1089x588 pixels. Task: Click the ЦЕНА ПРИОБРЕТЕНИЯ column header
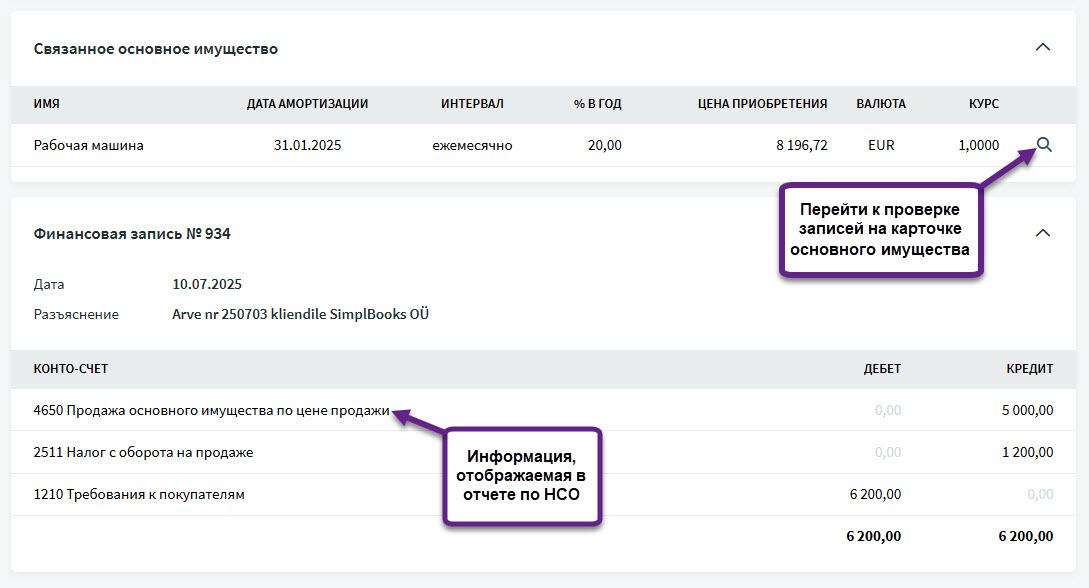coord(762,104)
